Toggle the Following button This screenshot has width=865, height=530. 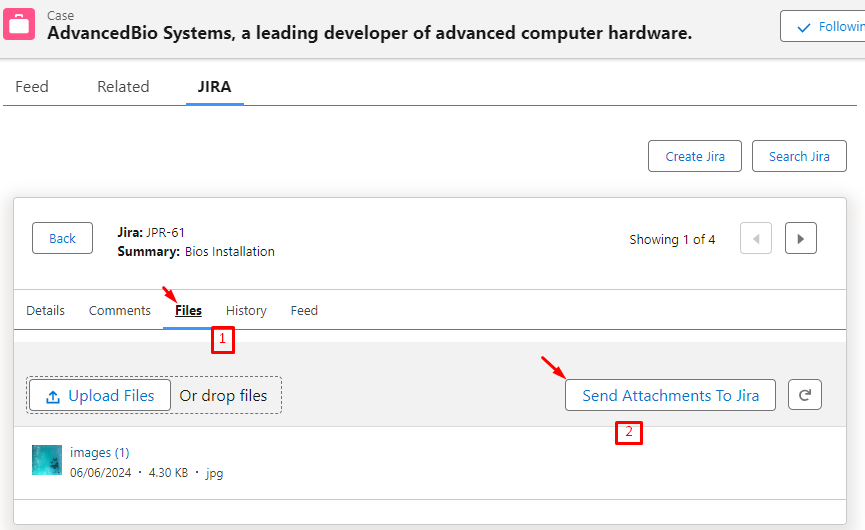pos(825,26)
